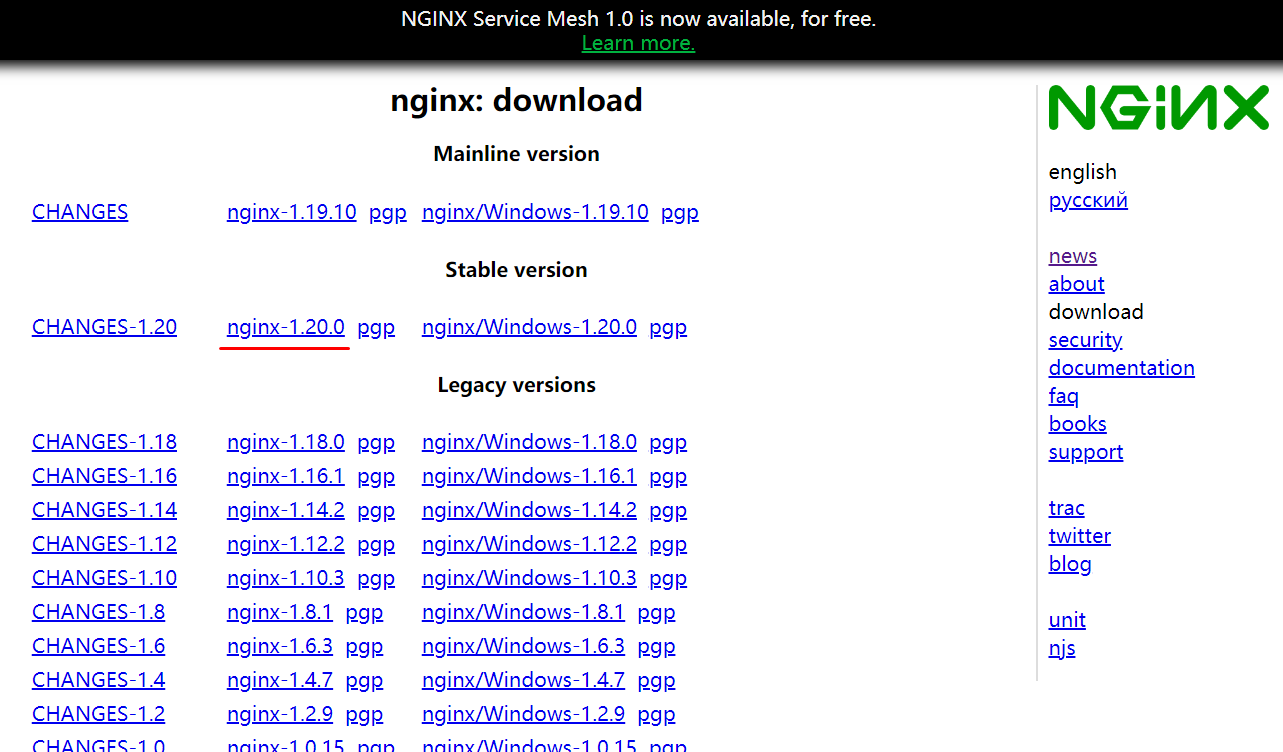
Task: View CHANGES-1.20 changelog
Action: click(104, 327)
